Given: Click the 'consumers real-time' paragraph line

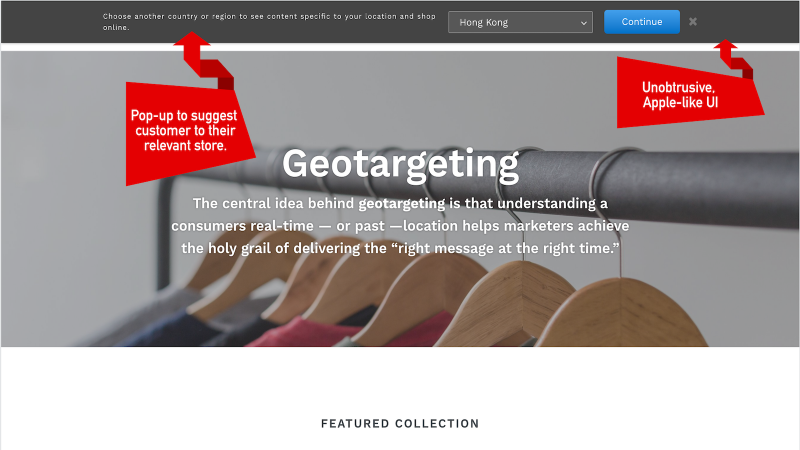Looking at the screenshot, I should click(400, 226).
